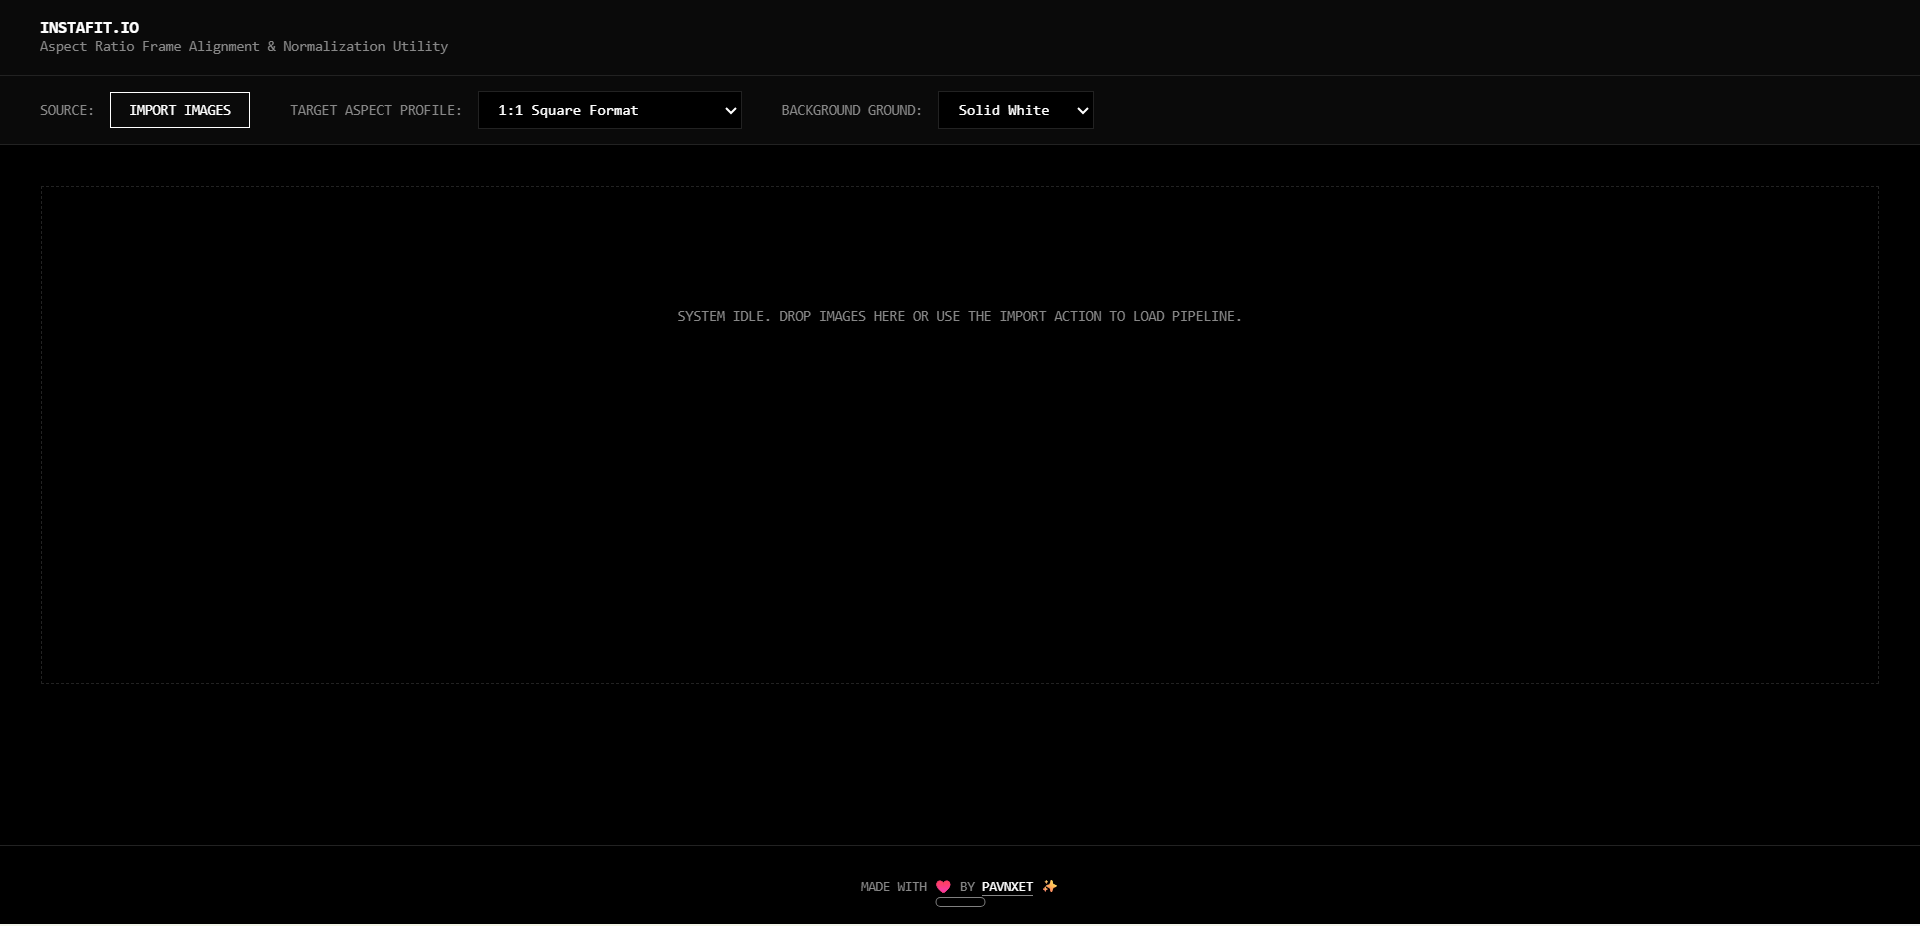
Task: Click the pink heart icon in footer
Action: point(943,887)
